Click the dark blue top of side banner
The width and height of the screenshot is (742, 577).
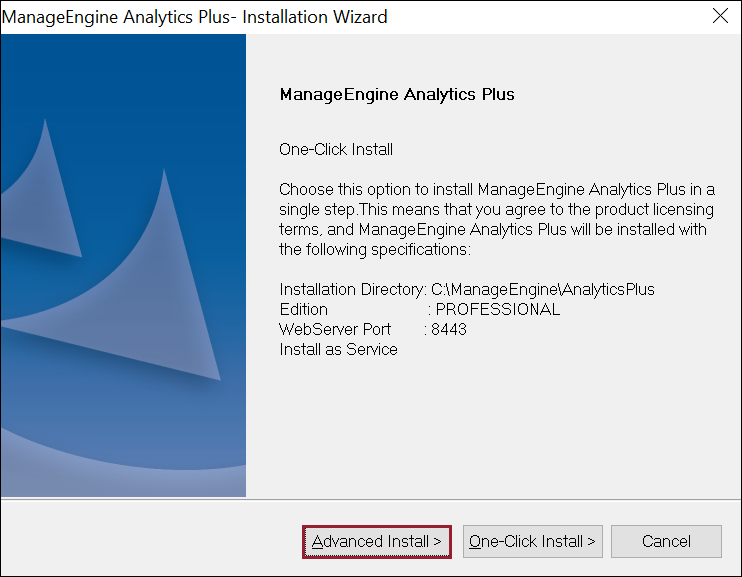pos(122,60)
